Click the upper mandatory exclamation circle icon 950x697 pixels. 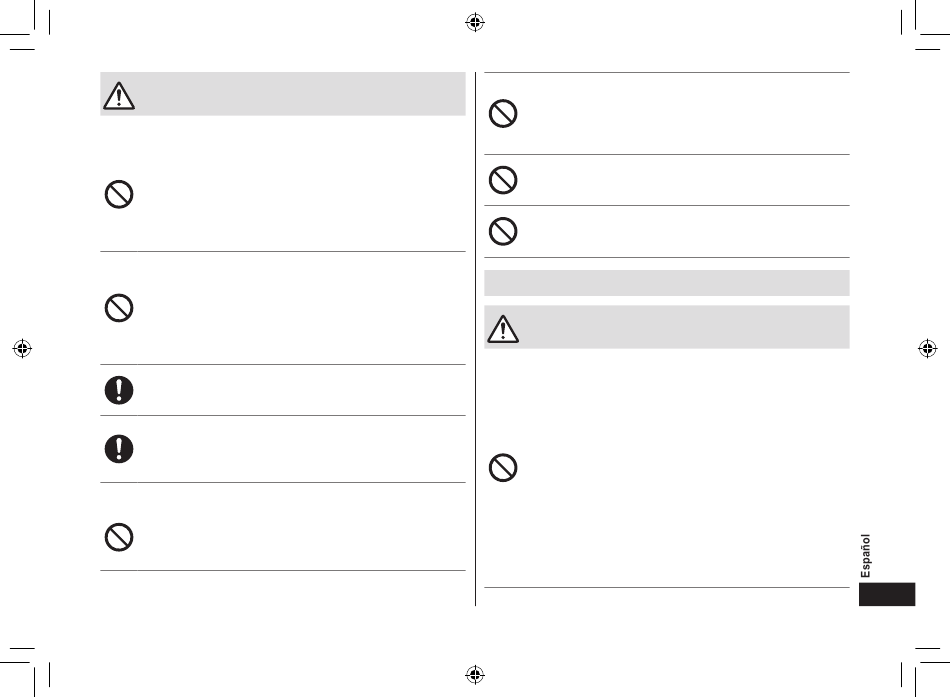[x=119, y=390]
